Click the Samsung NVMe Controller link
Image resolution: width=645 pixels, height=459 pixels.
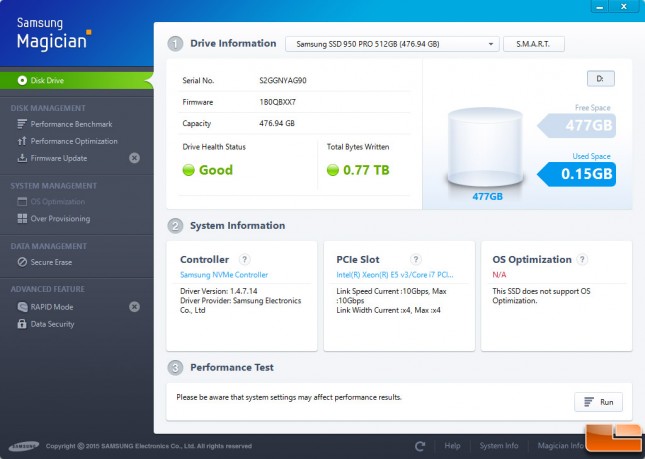click(224, 275)
